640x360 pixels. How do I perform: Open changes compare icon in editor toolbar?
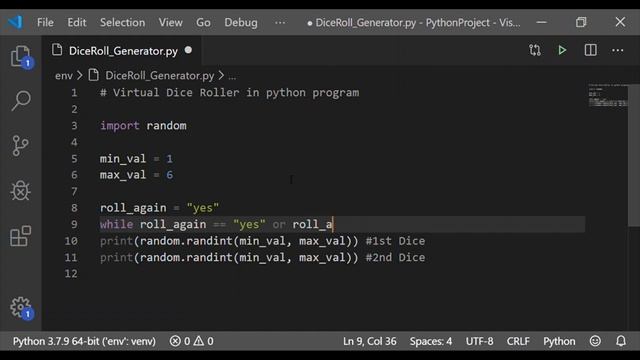click(535, 50)
